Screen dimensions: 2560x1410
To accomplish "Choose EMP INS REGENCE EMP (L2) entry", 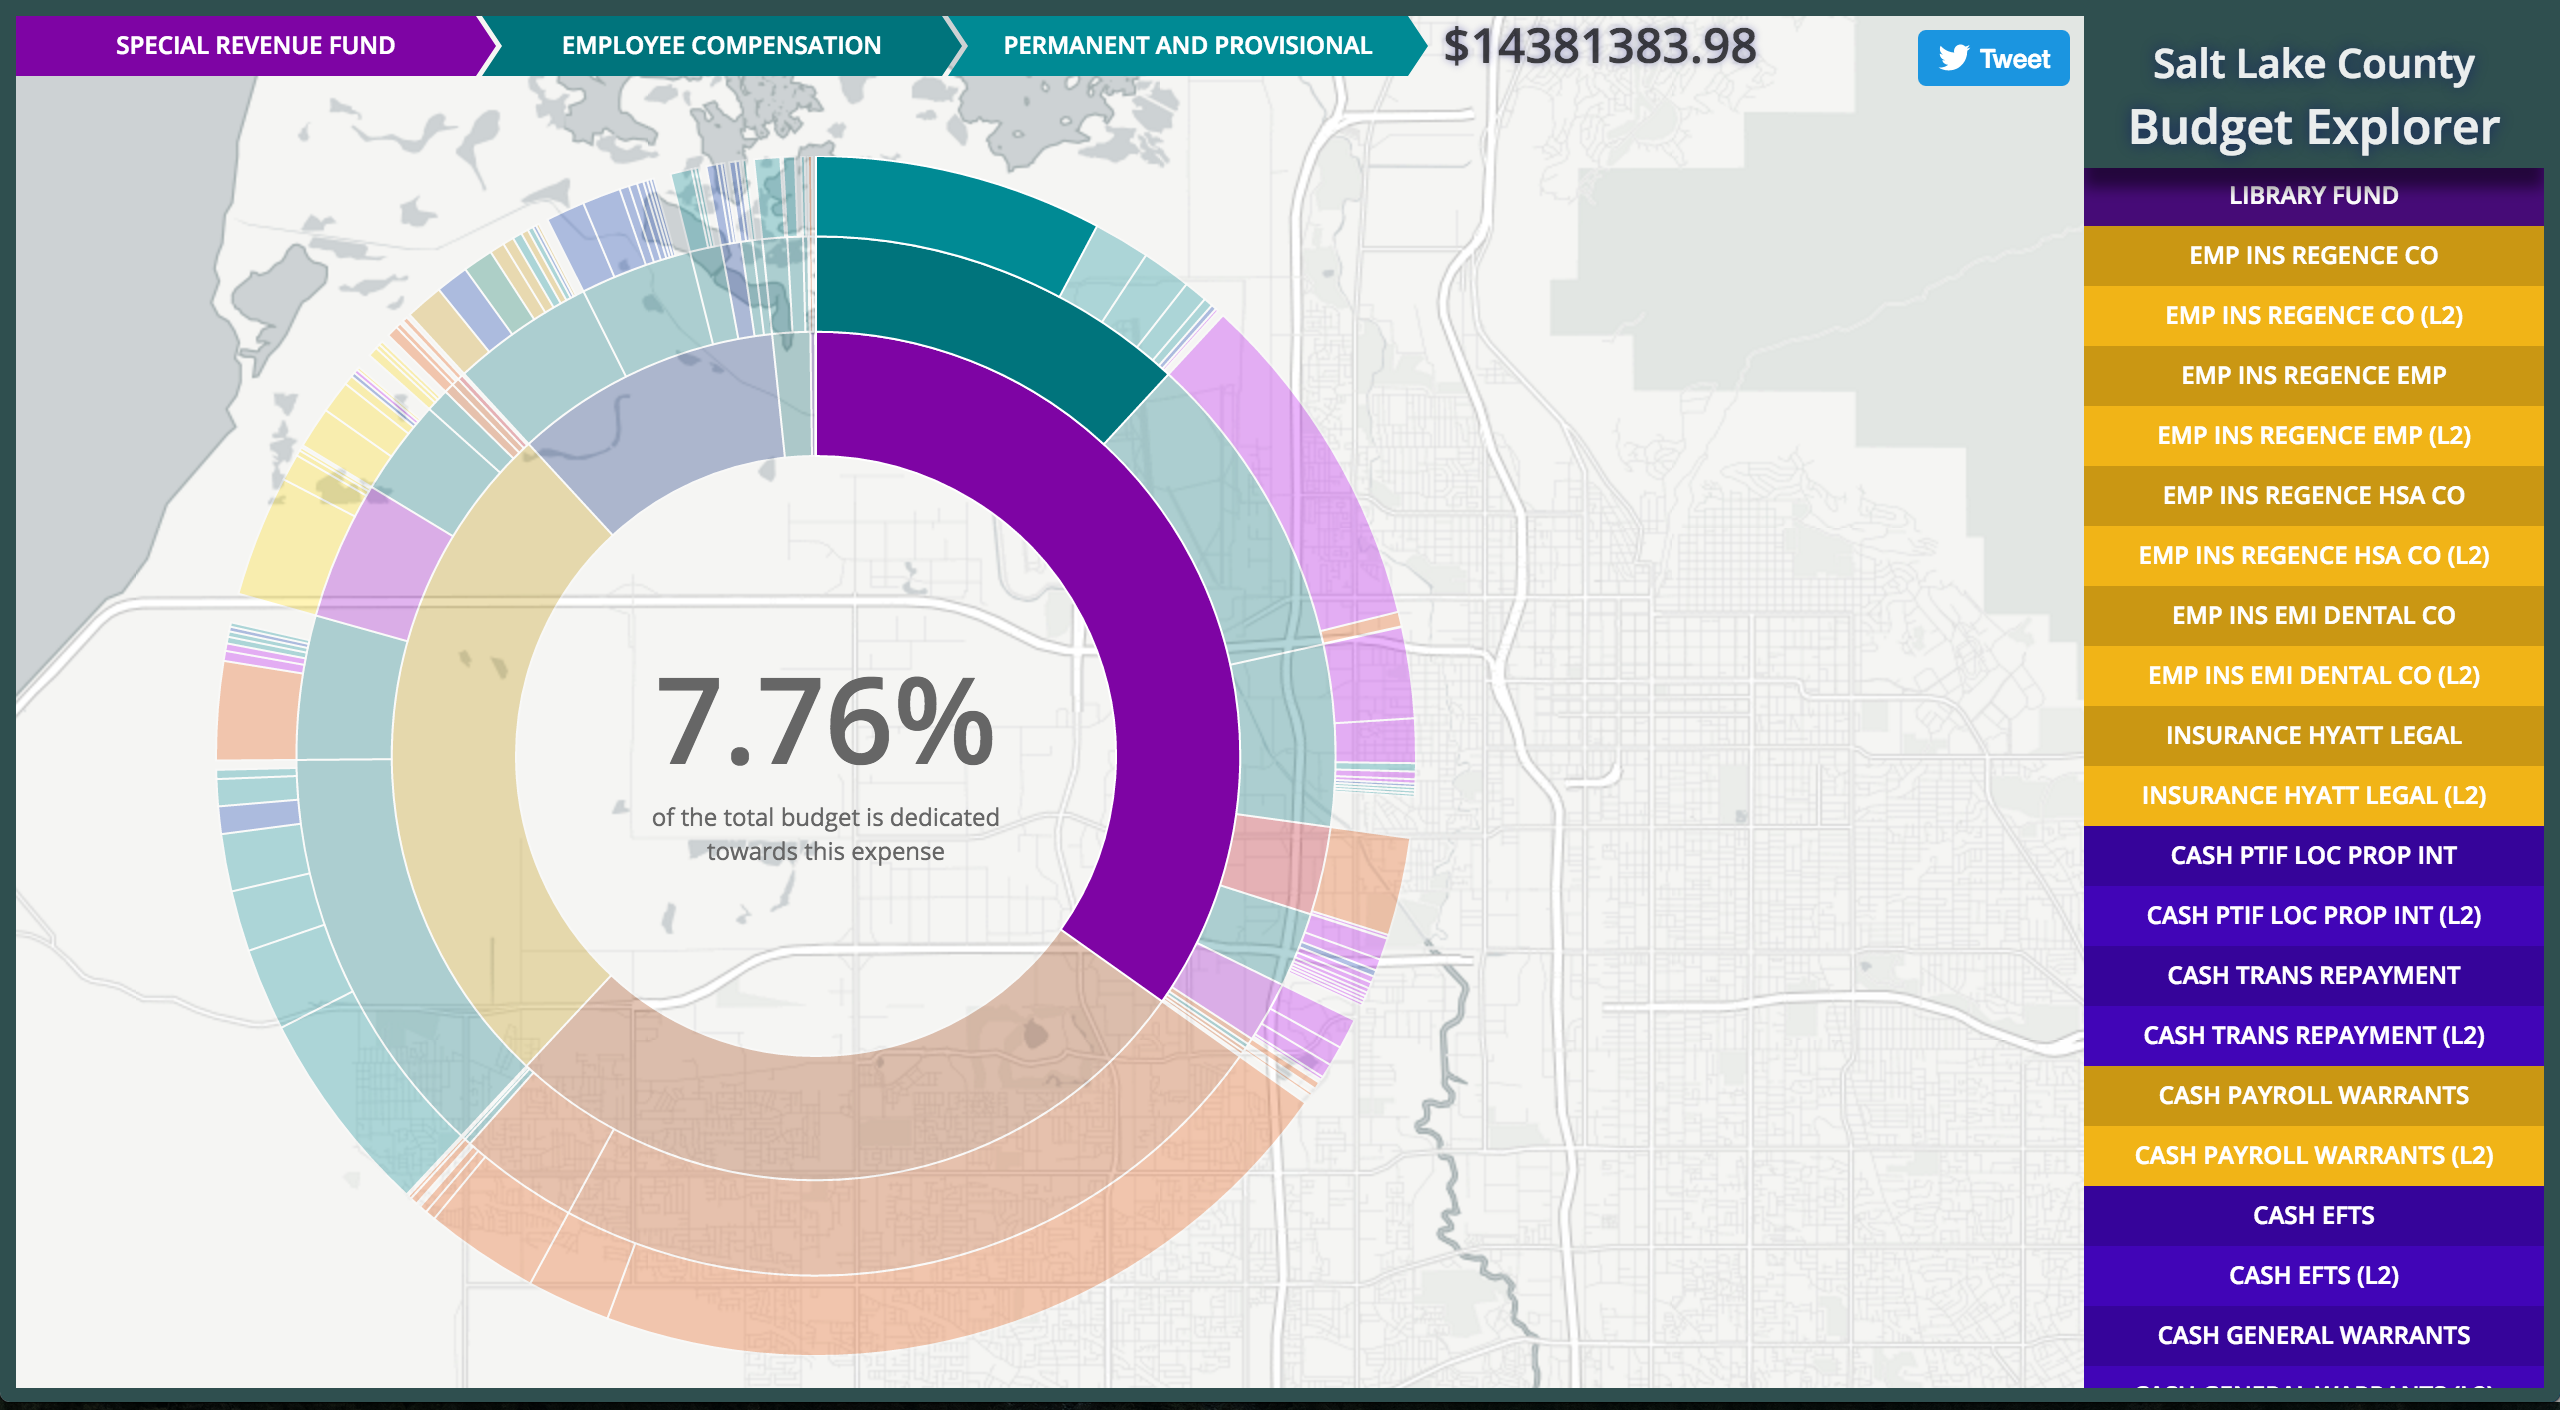I will (x=2312, y=436).
